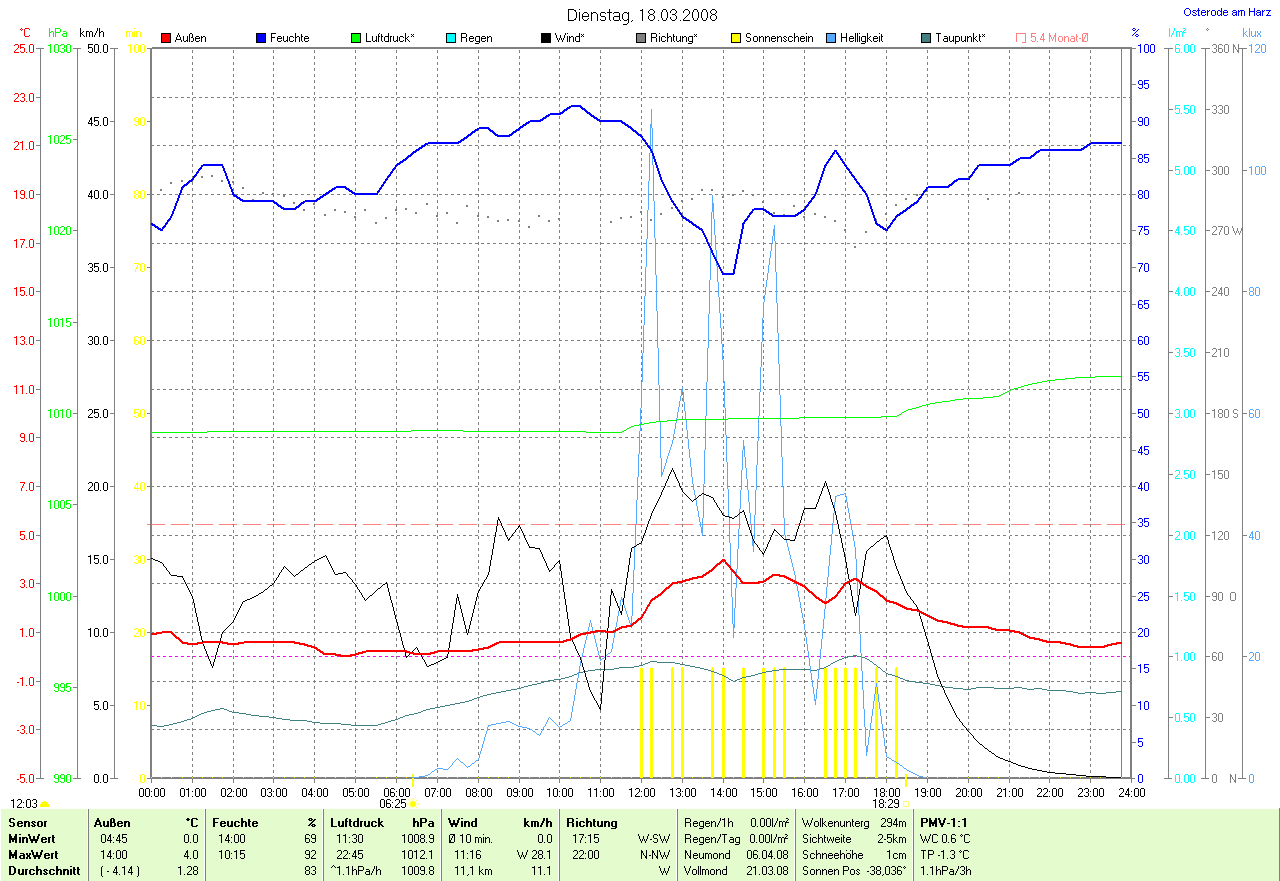Click the Osterode am Harz location link

tap(1226, 12)
